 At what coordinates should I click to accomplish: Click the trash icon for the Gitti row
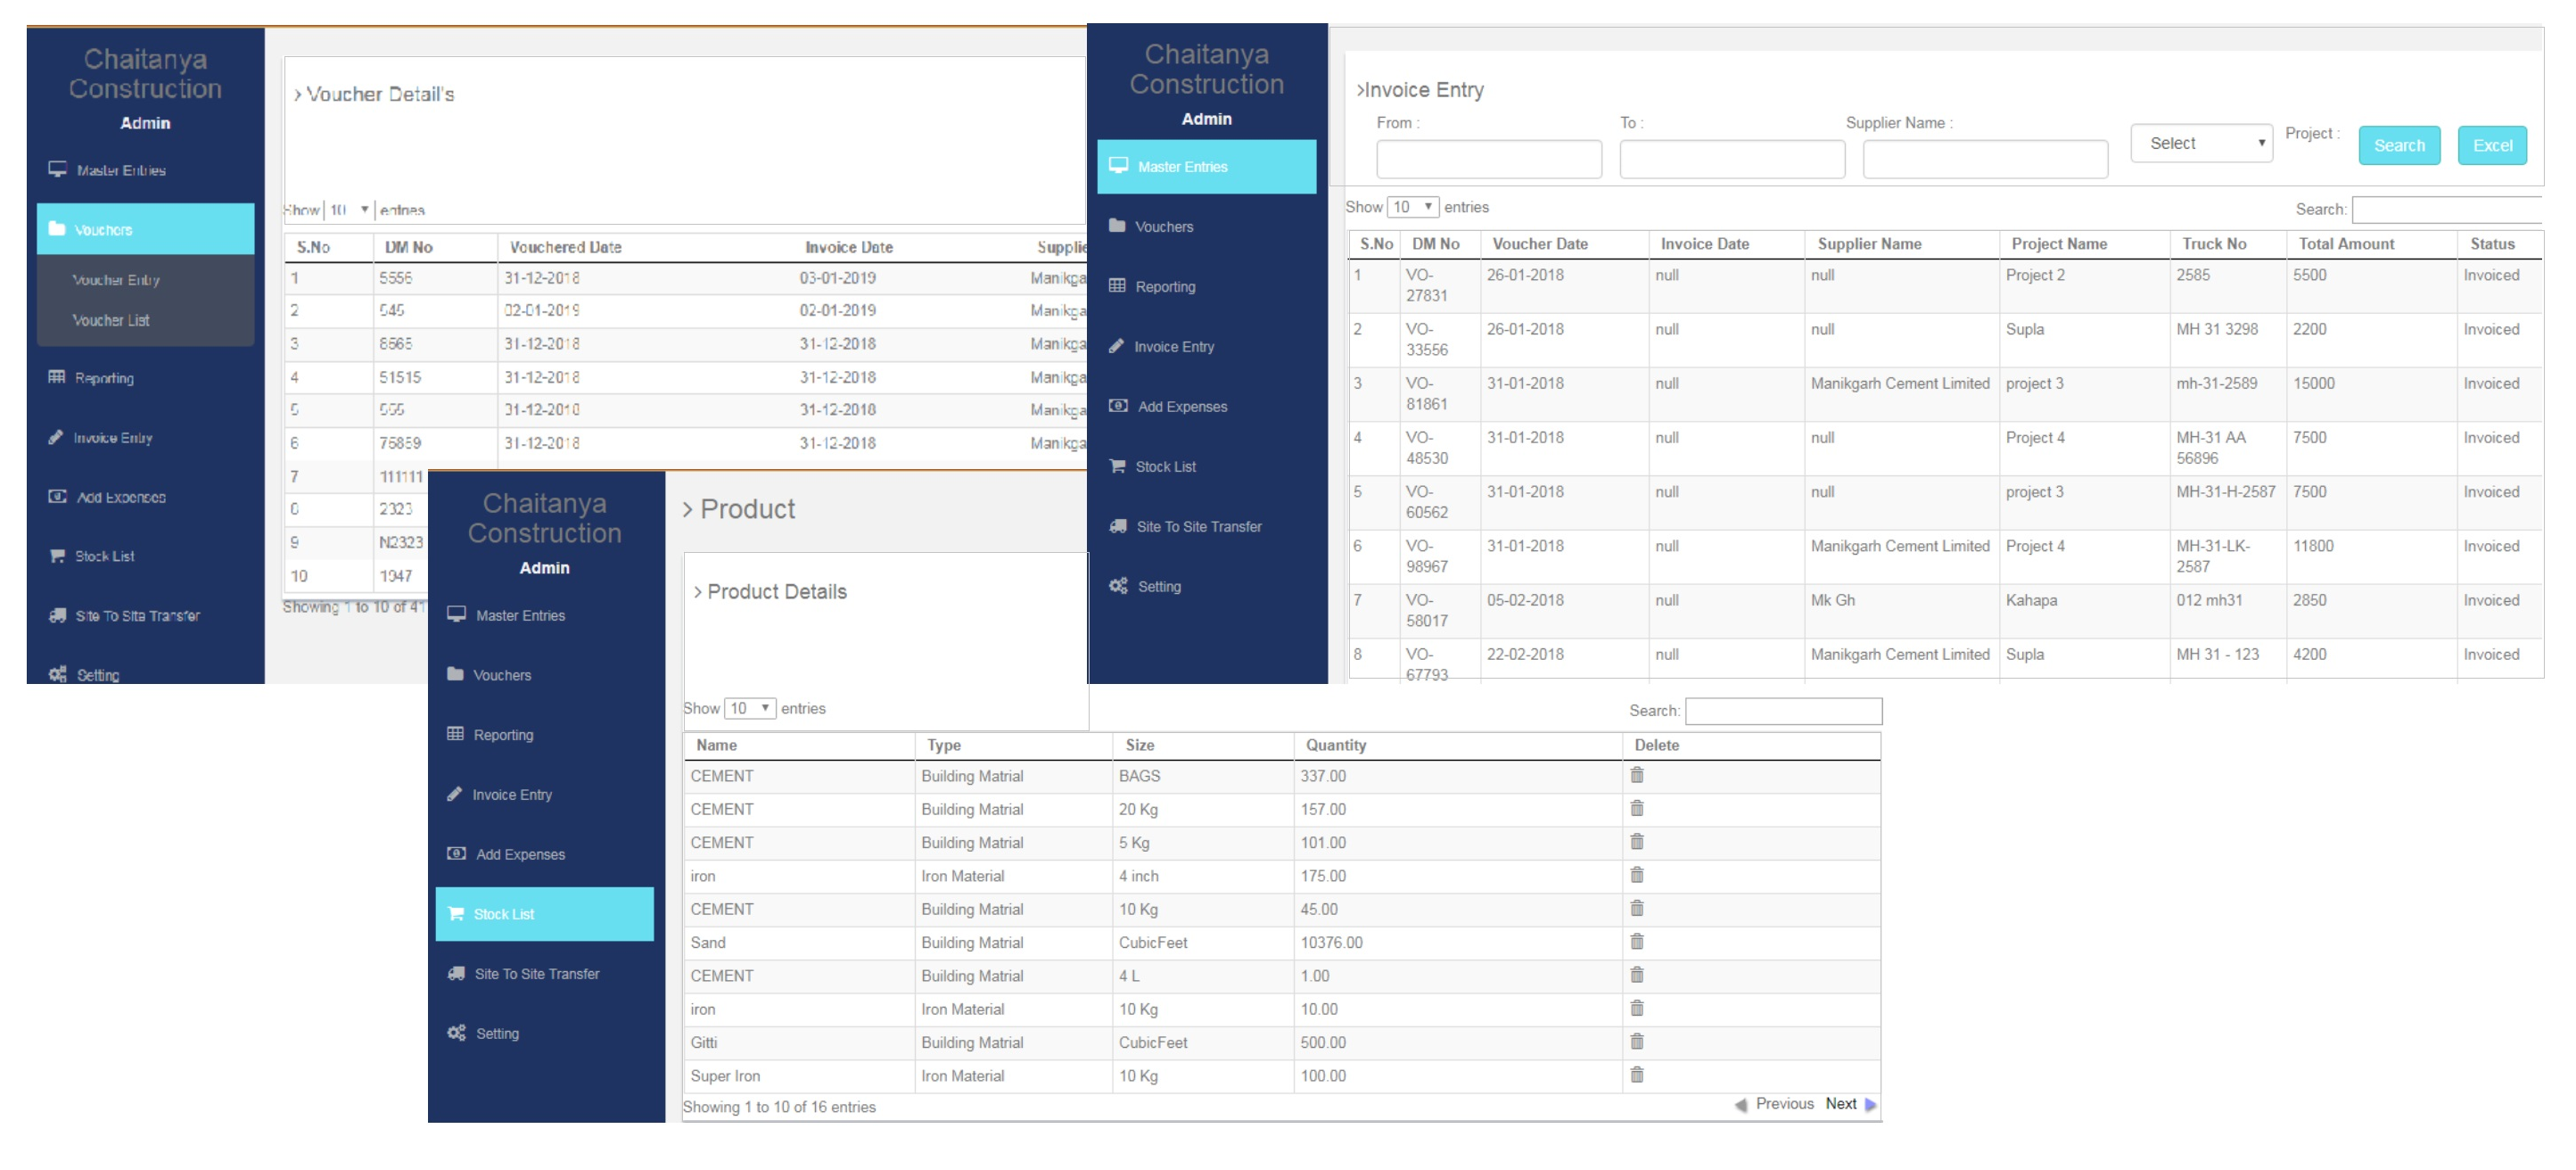1636,1041
